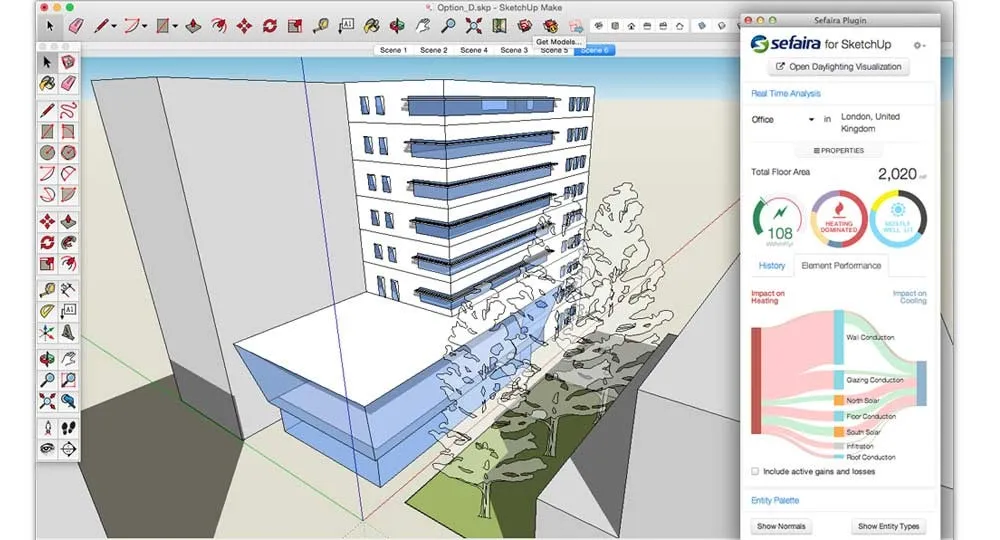Expand the Arc tool dropdown arrow
The width and height of the screenshot is (1000, 540).
tap(145, 26)
